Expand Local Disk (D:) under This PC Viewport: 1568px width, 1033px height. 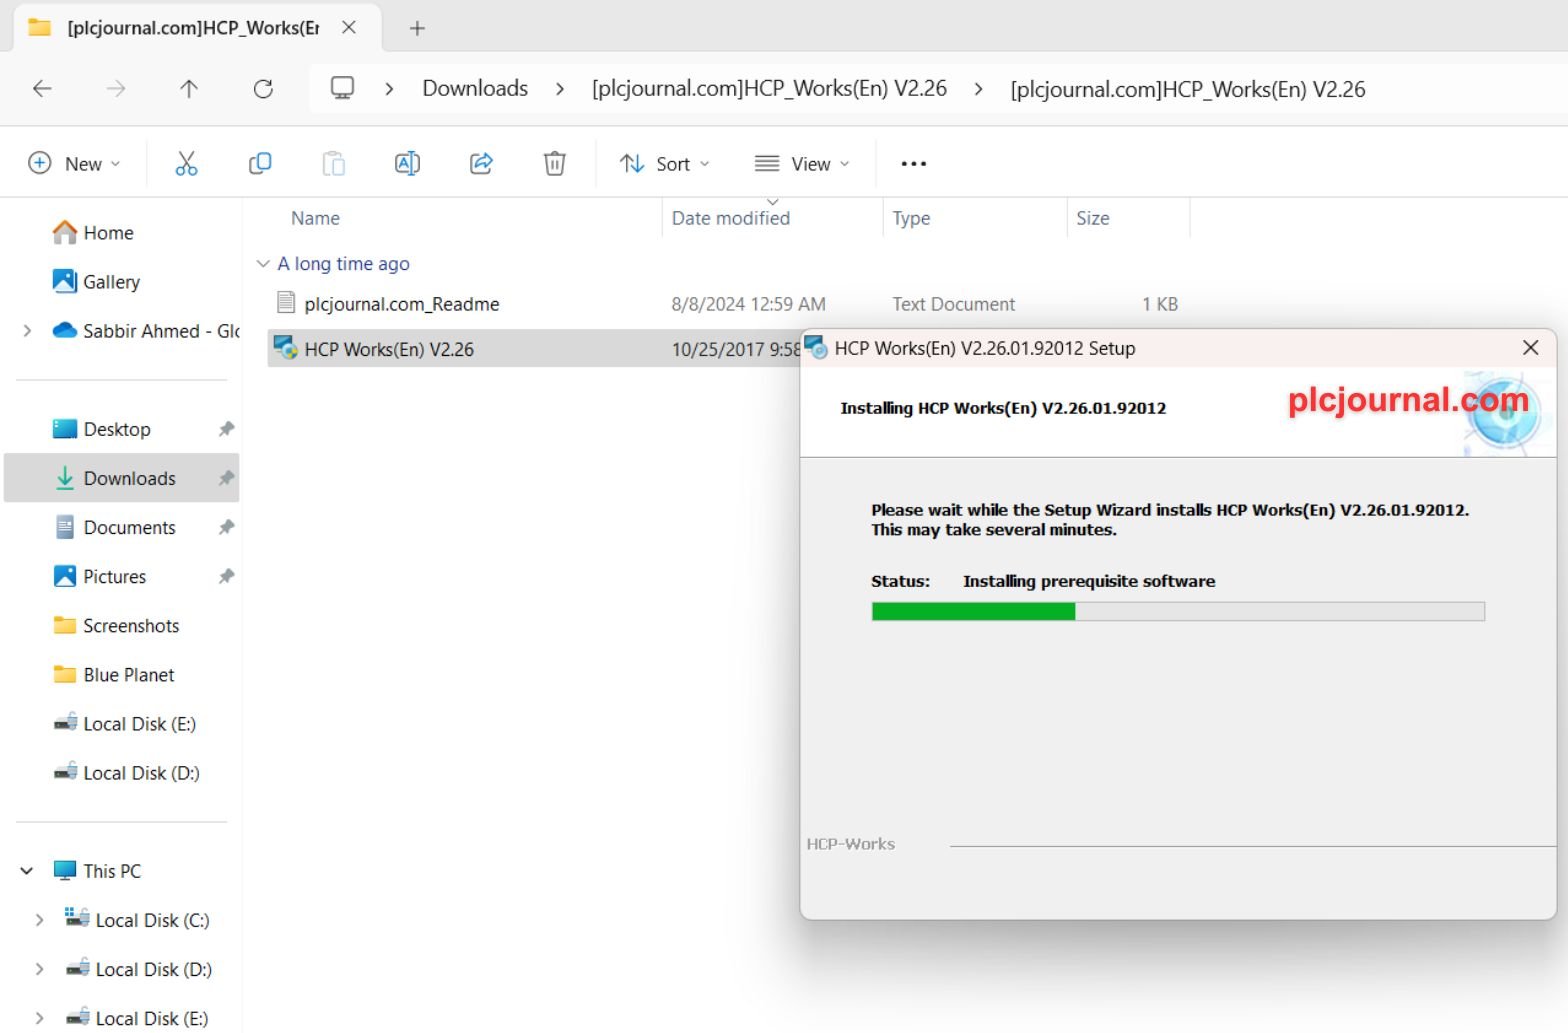point(39,969)
